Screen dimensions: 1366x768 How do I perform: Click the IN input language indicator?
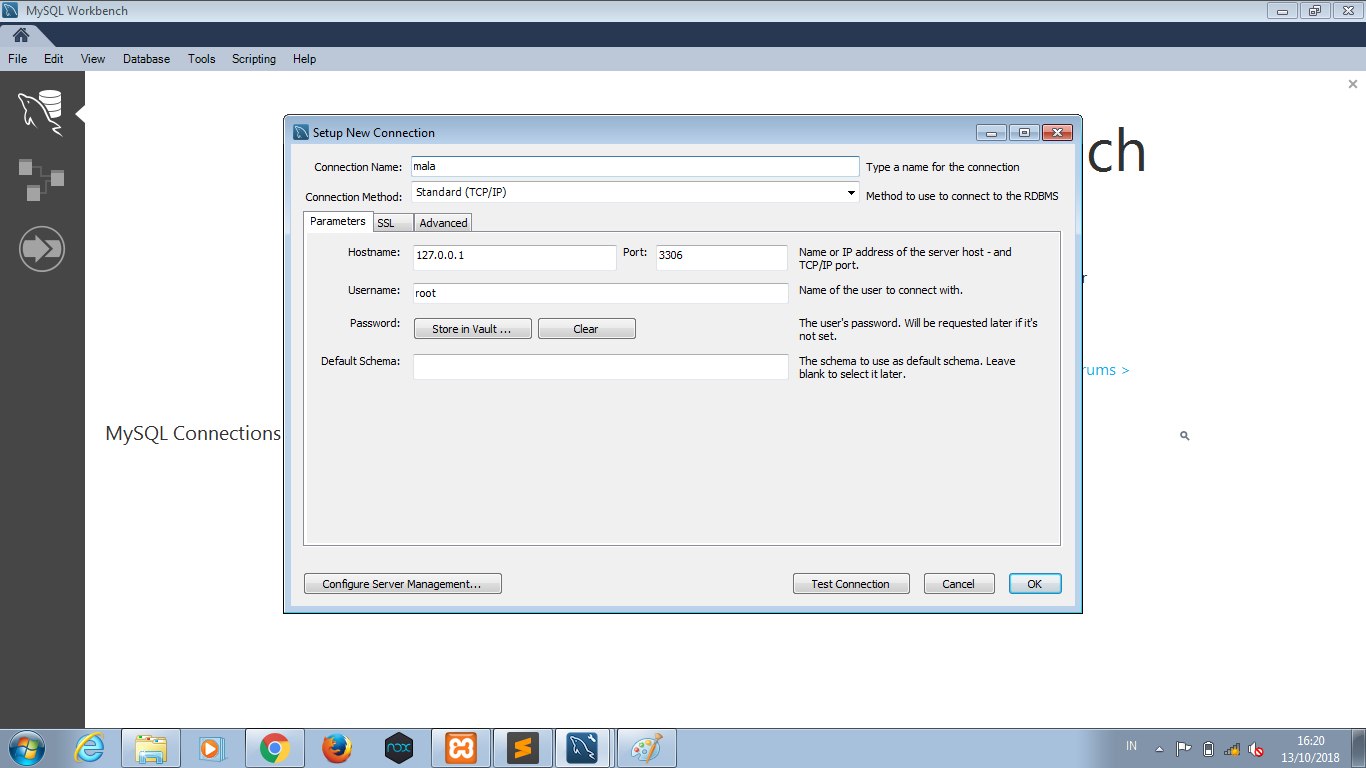tap(1131, 746)
